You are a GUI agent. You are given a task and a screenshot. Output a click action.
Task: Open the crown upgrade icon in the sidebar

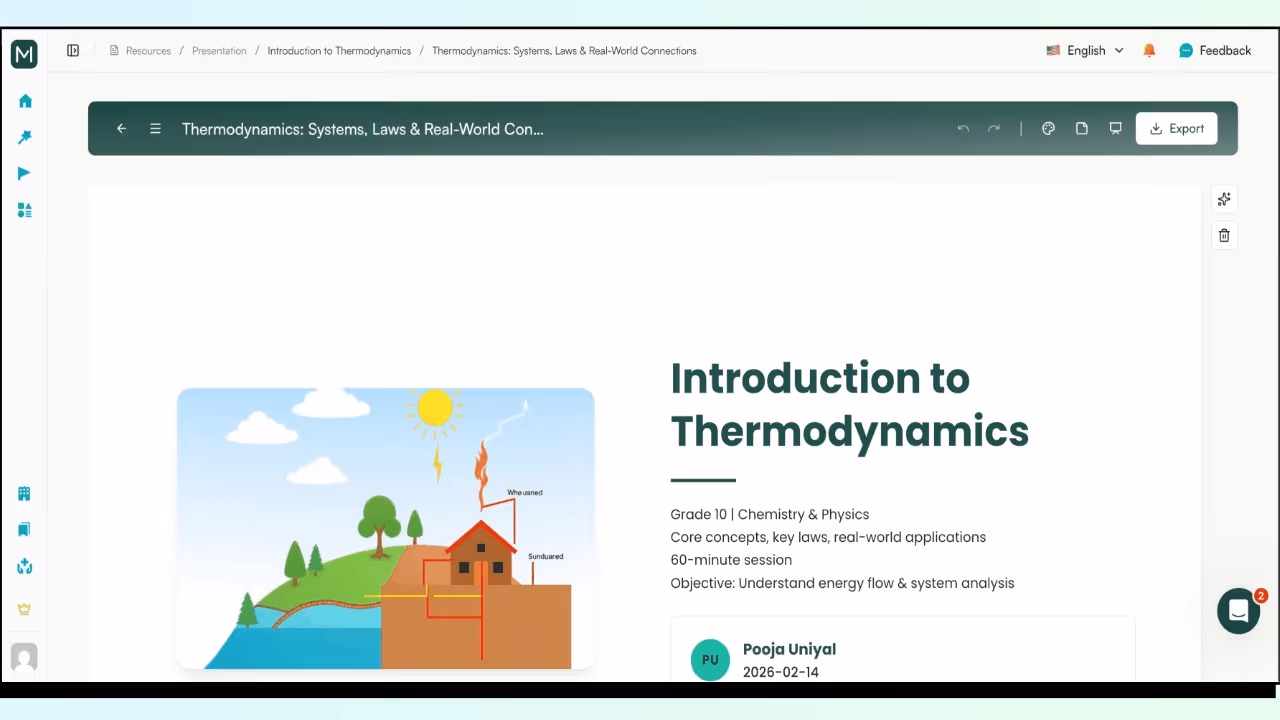(x=25, y=609)
